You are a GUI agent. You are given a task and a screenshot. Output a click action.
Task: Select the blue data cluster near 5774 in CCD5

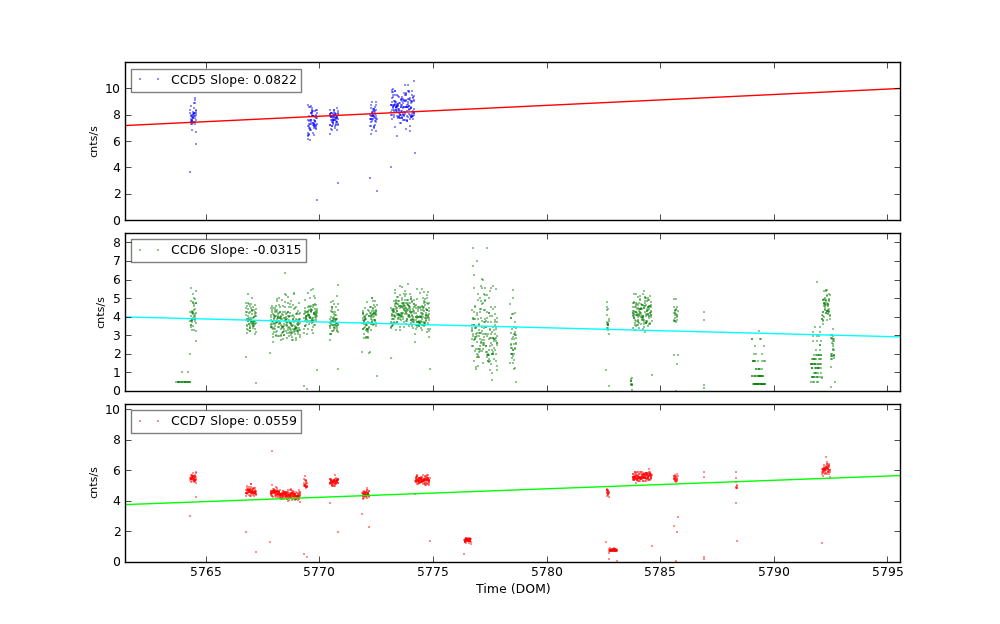pos(402,105)
